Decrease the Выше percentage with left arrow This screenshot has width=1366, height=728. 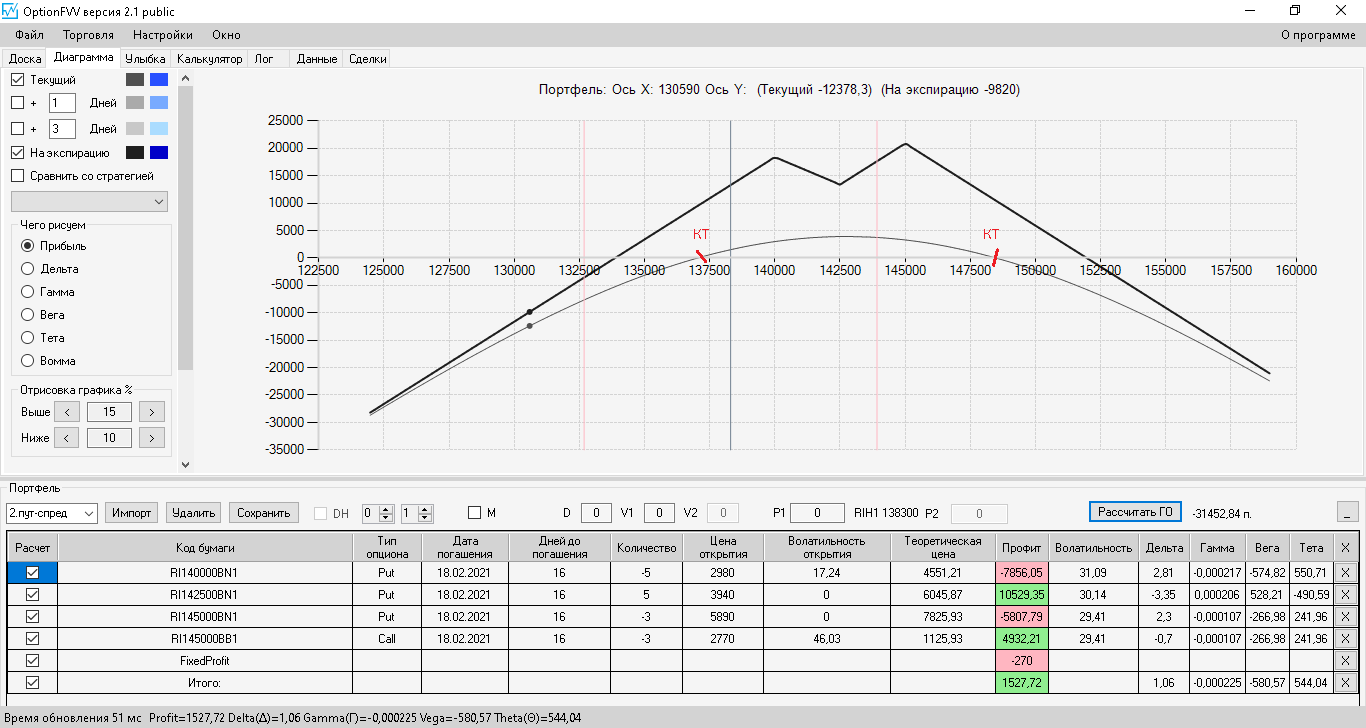pos(66,412)
